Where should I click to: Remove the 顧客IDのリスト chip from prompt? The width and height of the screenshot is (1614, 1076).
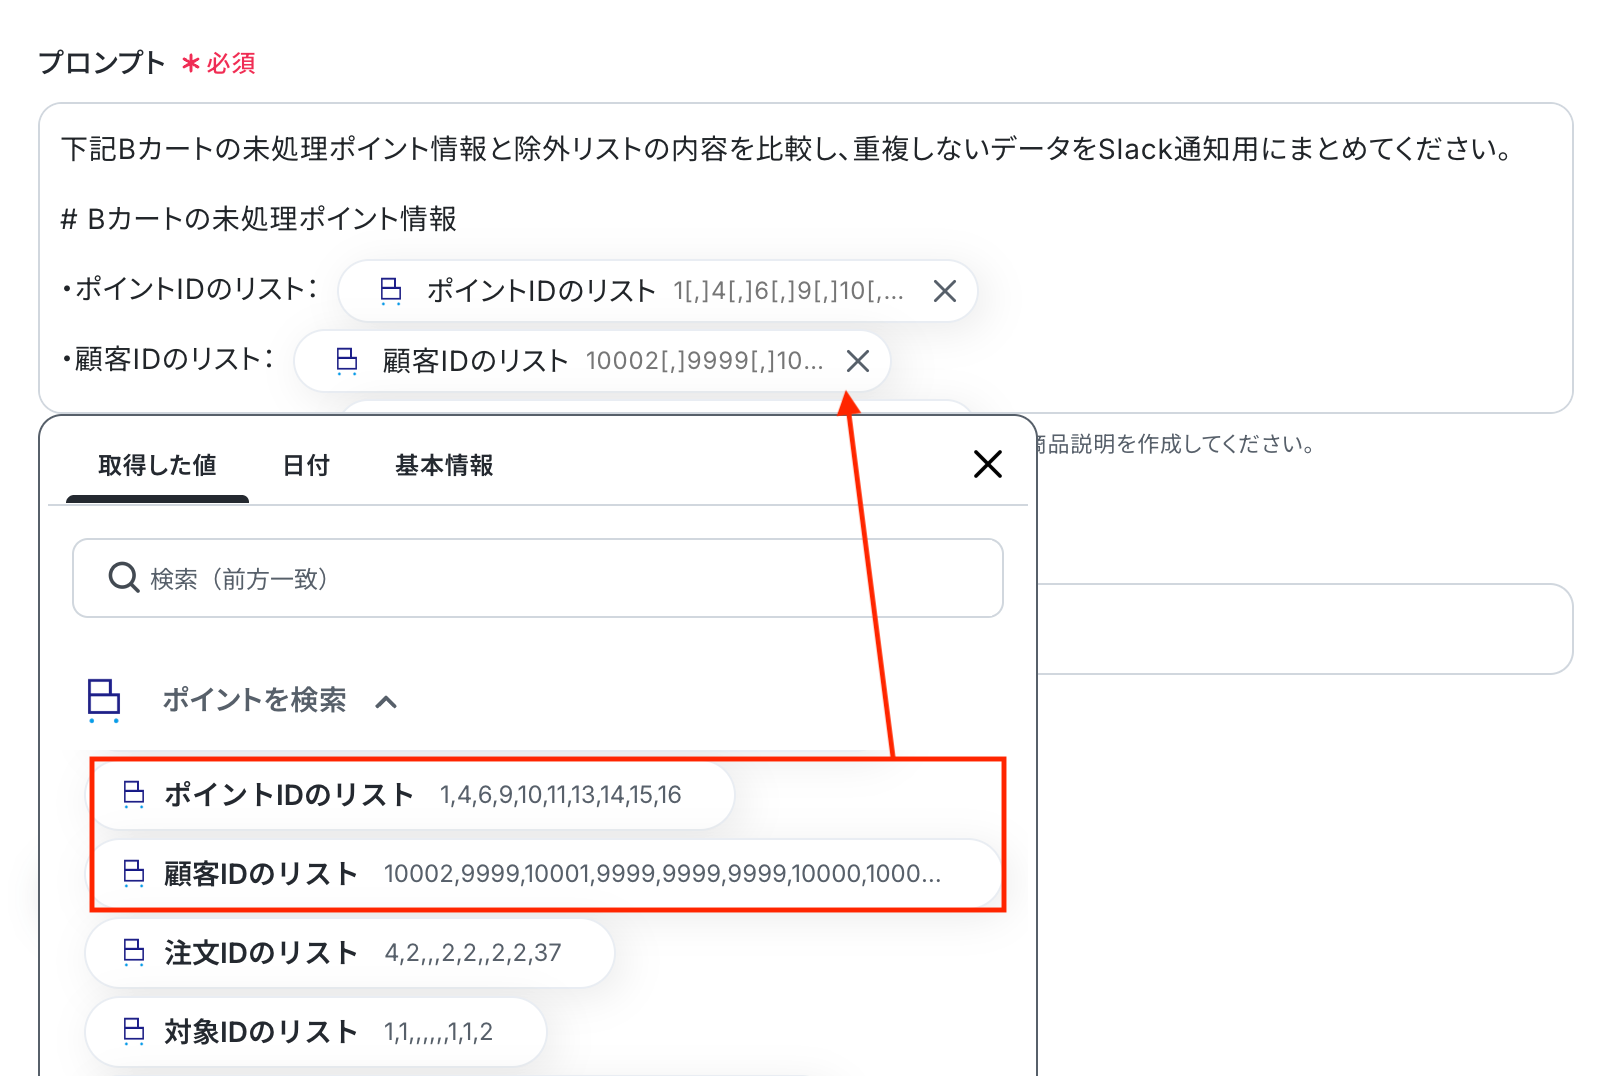click(857, 361)
